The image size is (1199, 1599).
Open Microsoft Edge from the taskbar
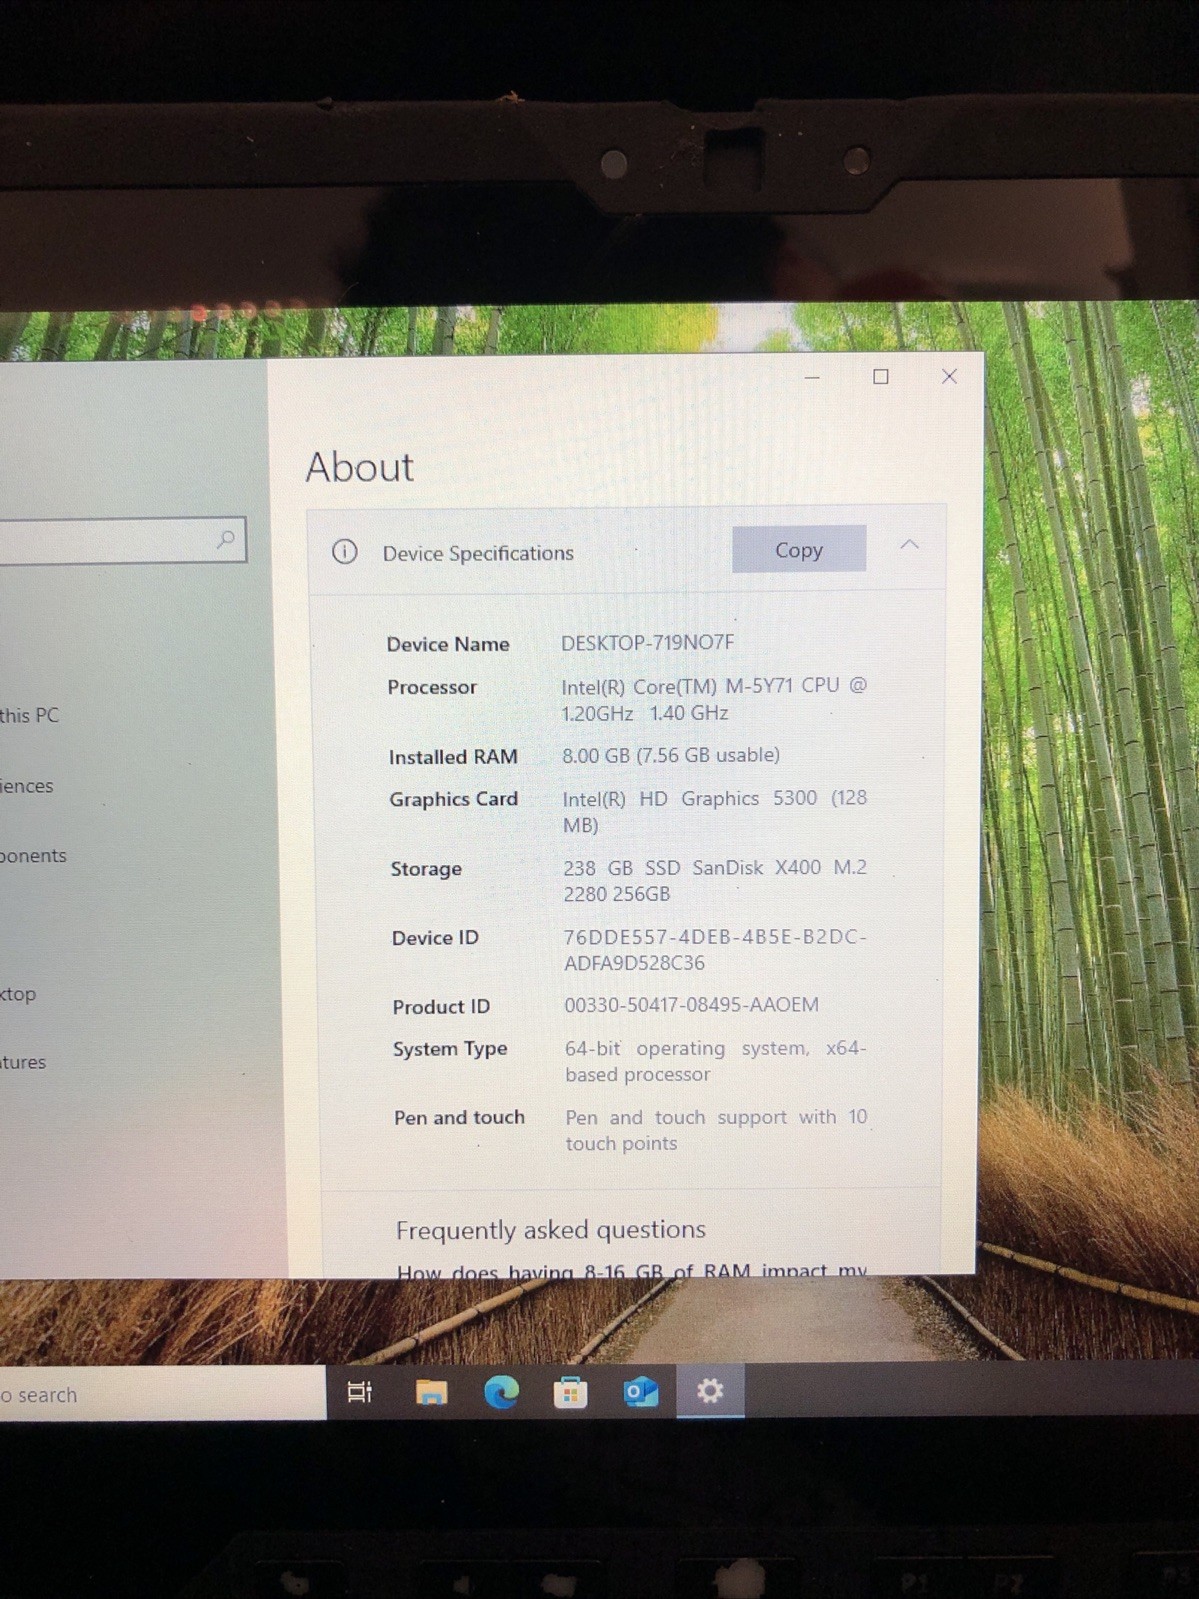(501, 1391)
